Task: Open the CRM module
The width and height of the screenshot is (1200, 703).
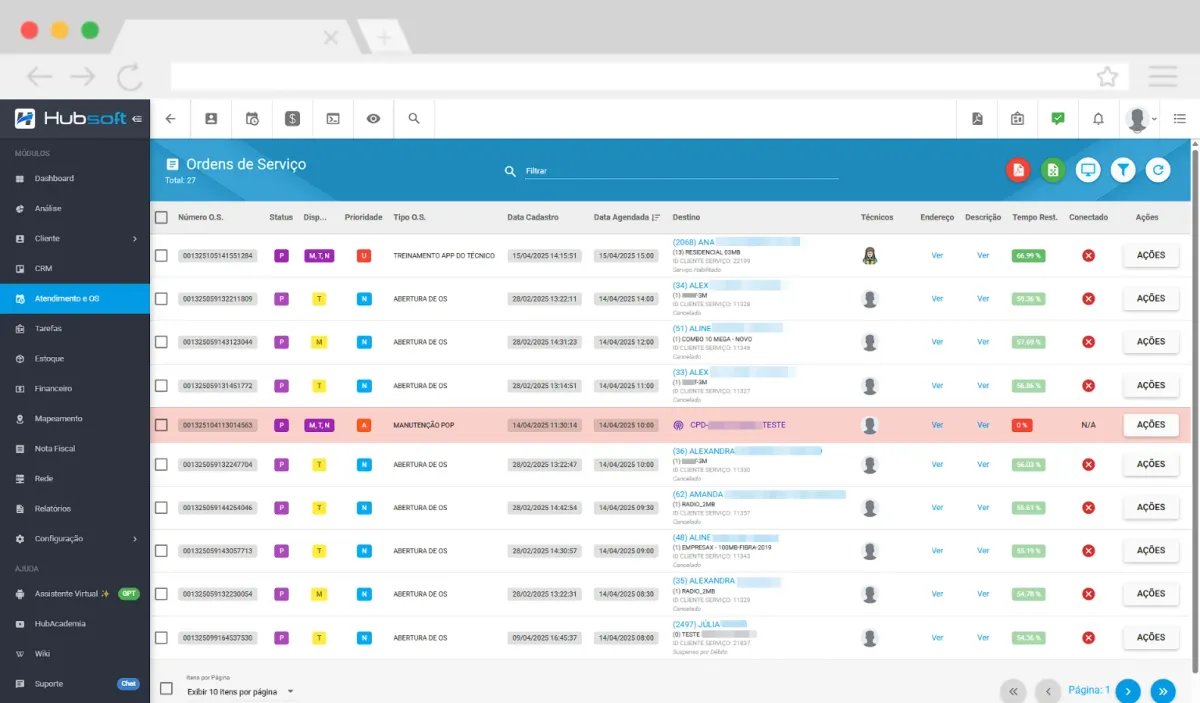Action: tap(75, 268)
